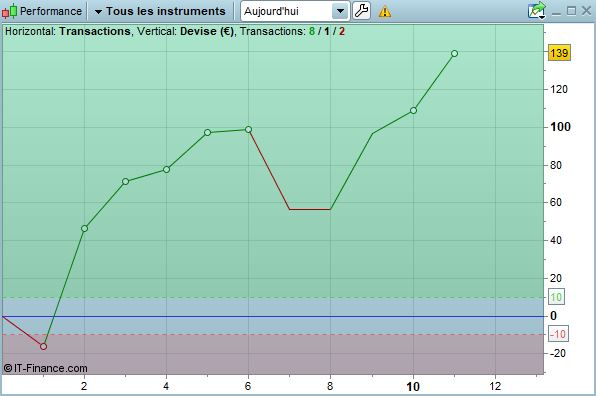This screenshot has width=596, height=396.
Task: Select the yellow 139 value label
Action: pos(559,53)
